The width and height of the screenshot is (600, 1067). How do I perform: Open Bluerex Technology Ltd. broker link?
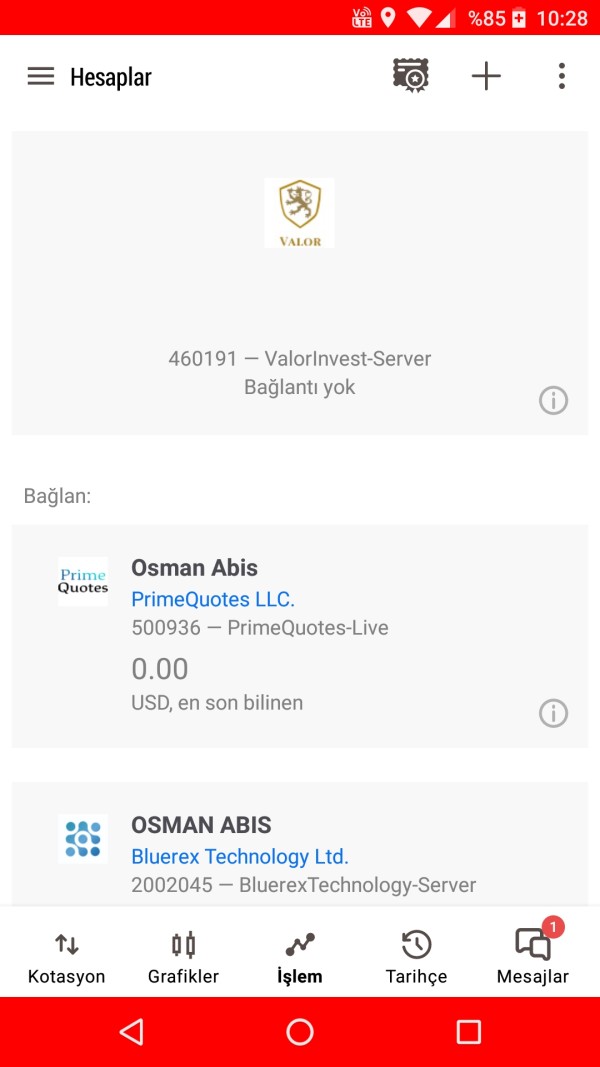click(240, 856)
